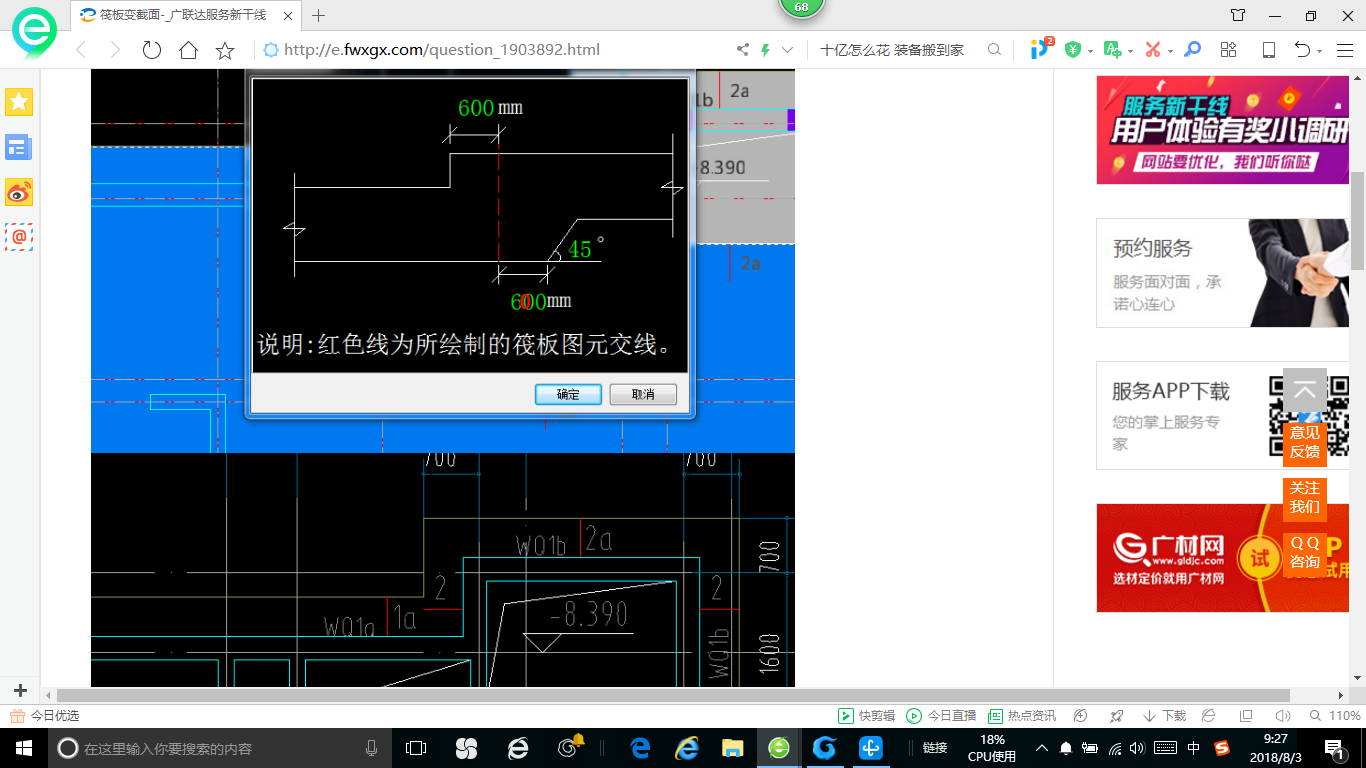This screenshot has height=768, width=1366.
Task: Show hidden system tray icons
Action: click(1041, 748)
